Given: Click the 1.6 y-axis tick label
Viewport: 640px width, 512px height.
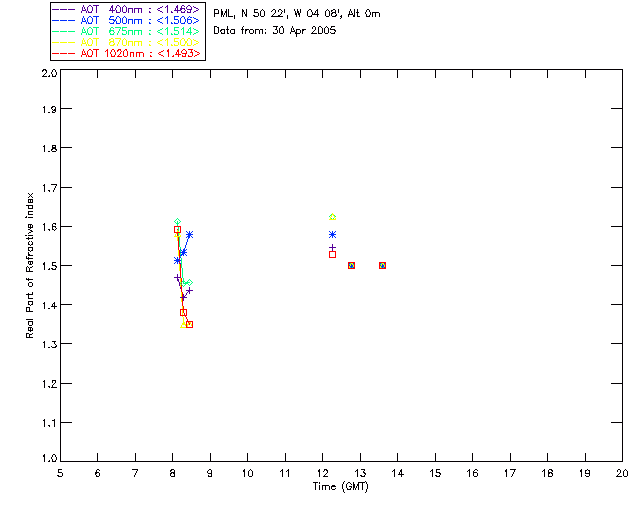Looking at the screenshot, I should click(49, 227).
